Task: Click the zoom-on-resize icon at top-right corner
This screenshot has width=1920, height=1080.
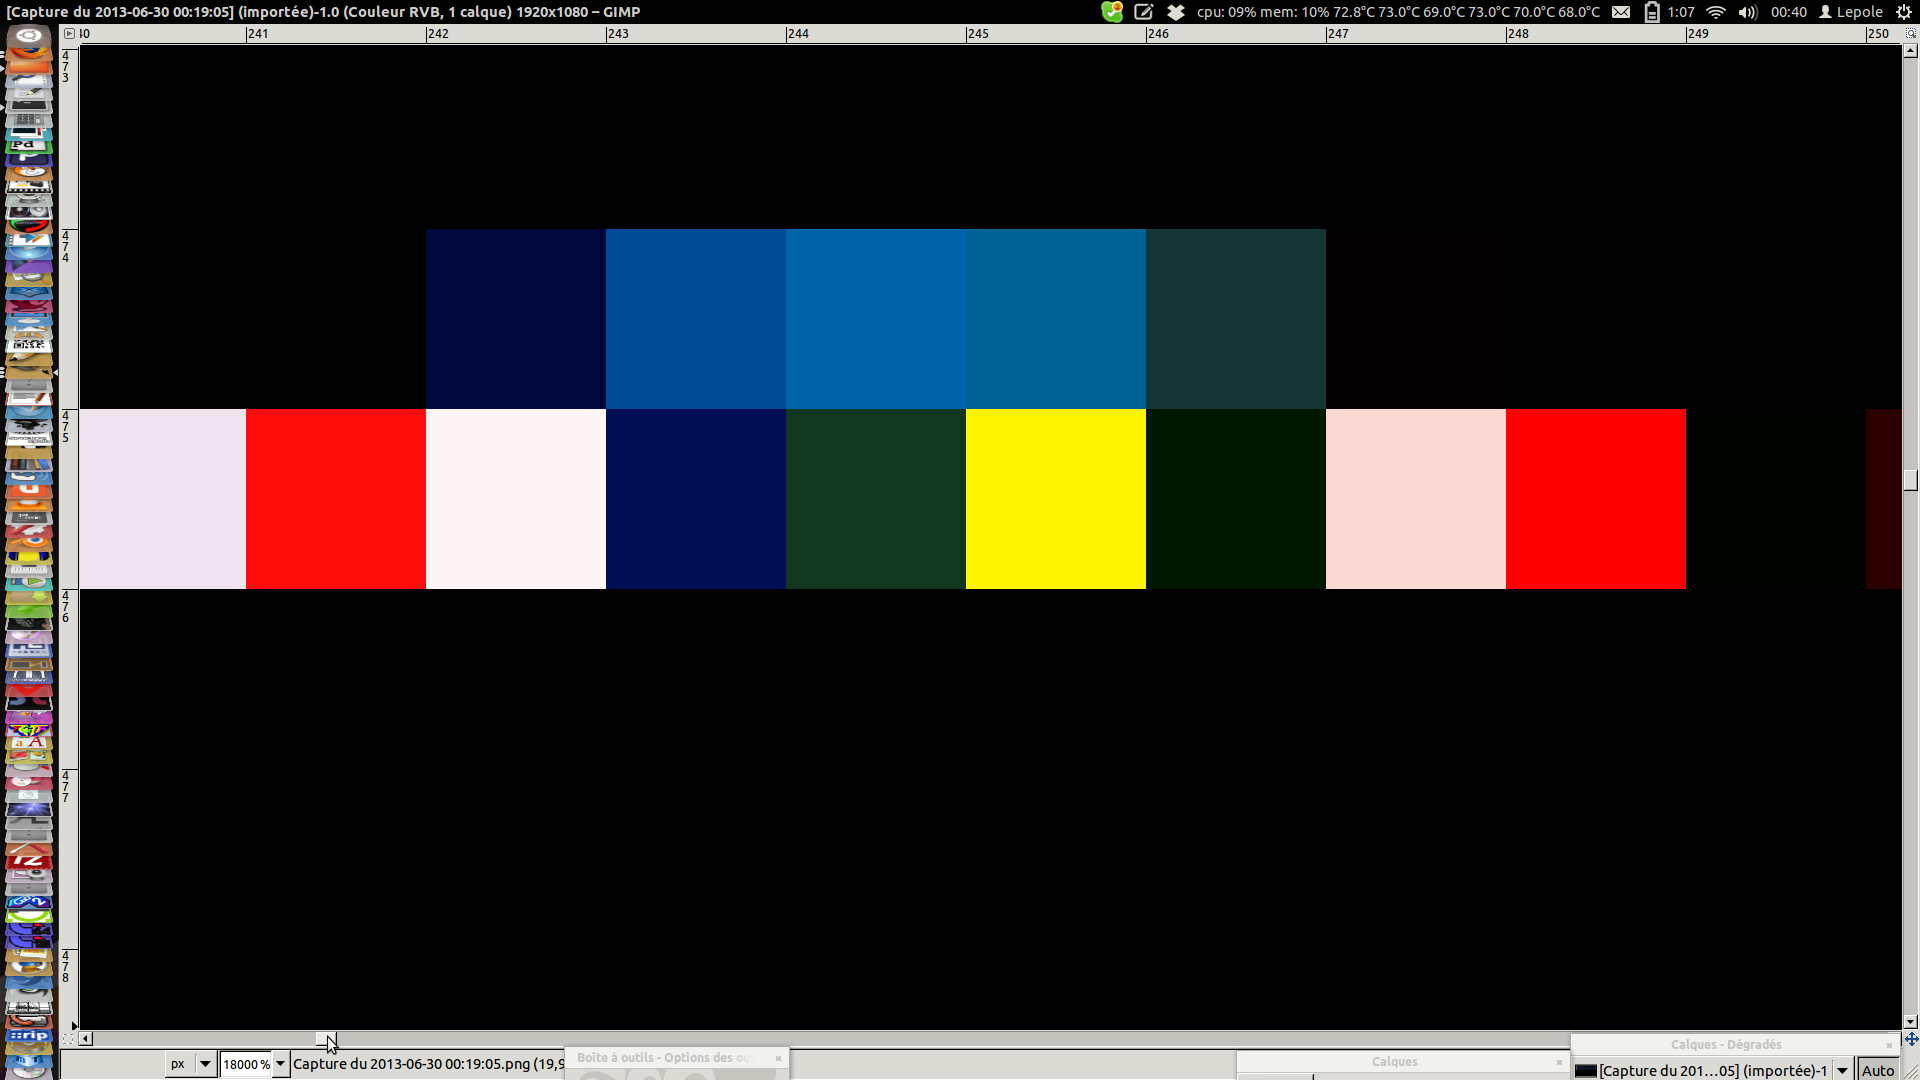Action: pos(1911,33)
